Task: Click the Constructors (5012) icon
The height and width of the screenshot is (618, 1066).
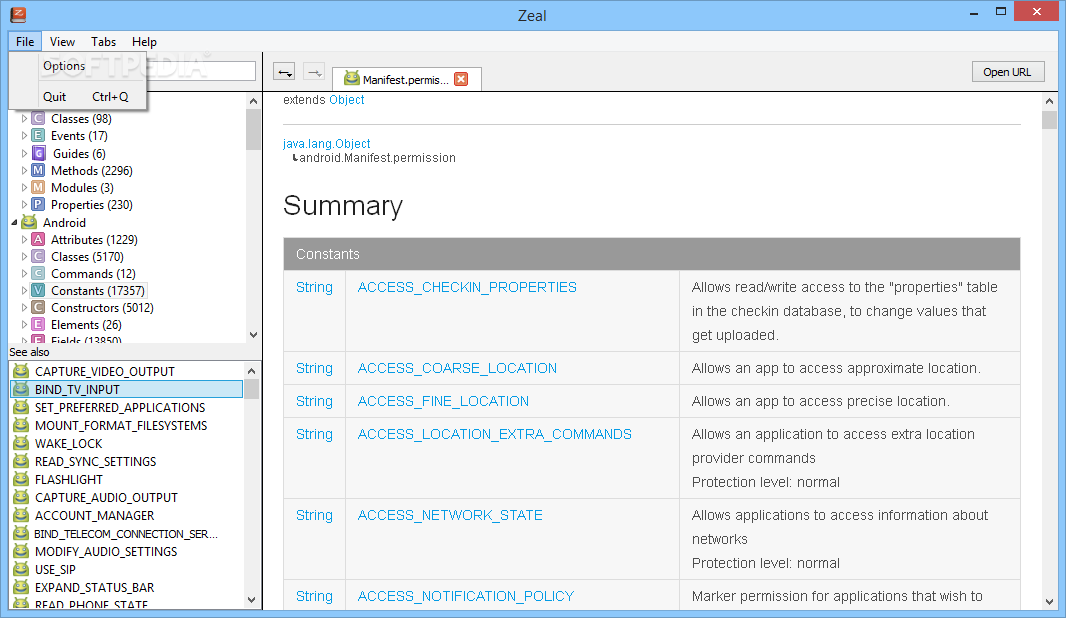Action: pos(39,307)
